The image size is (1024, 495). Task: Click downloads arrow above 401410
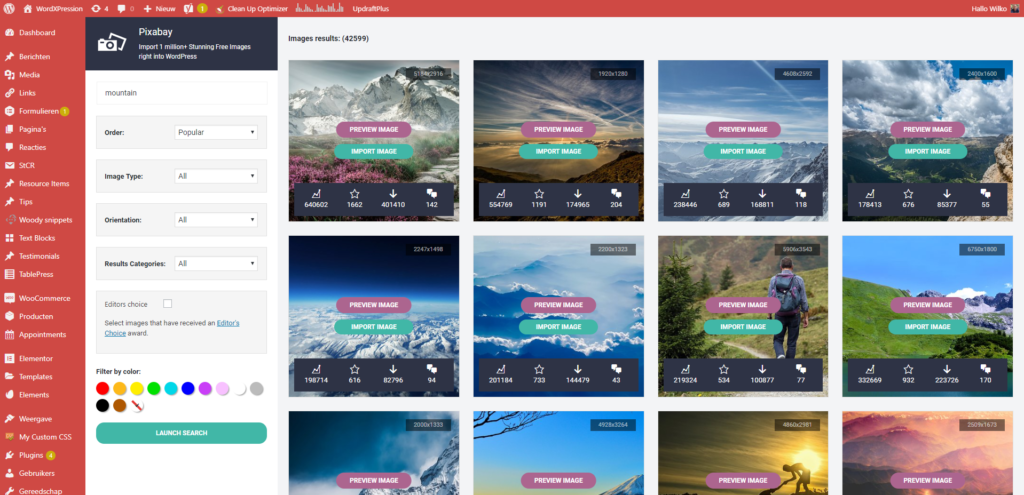393,194
